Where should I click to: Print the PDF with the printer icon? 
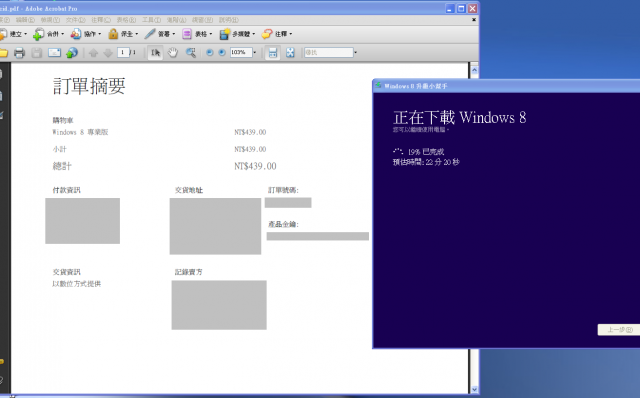(x=19, y=53)
